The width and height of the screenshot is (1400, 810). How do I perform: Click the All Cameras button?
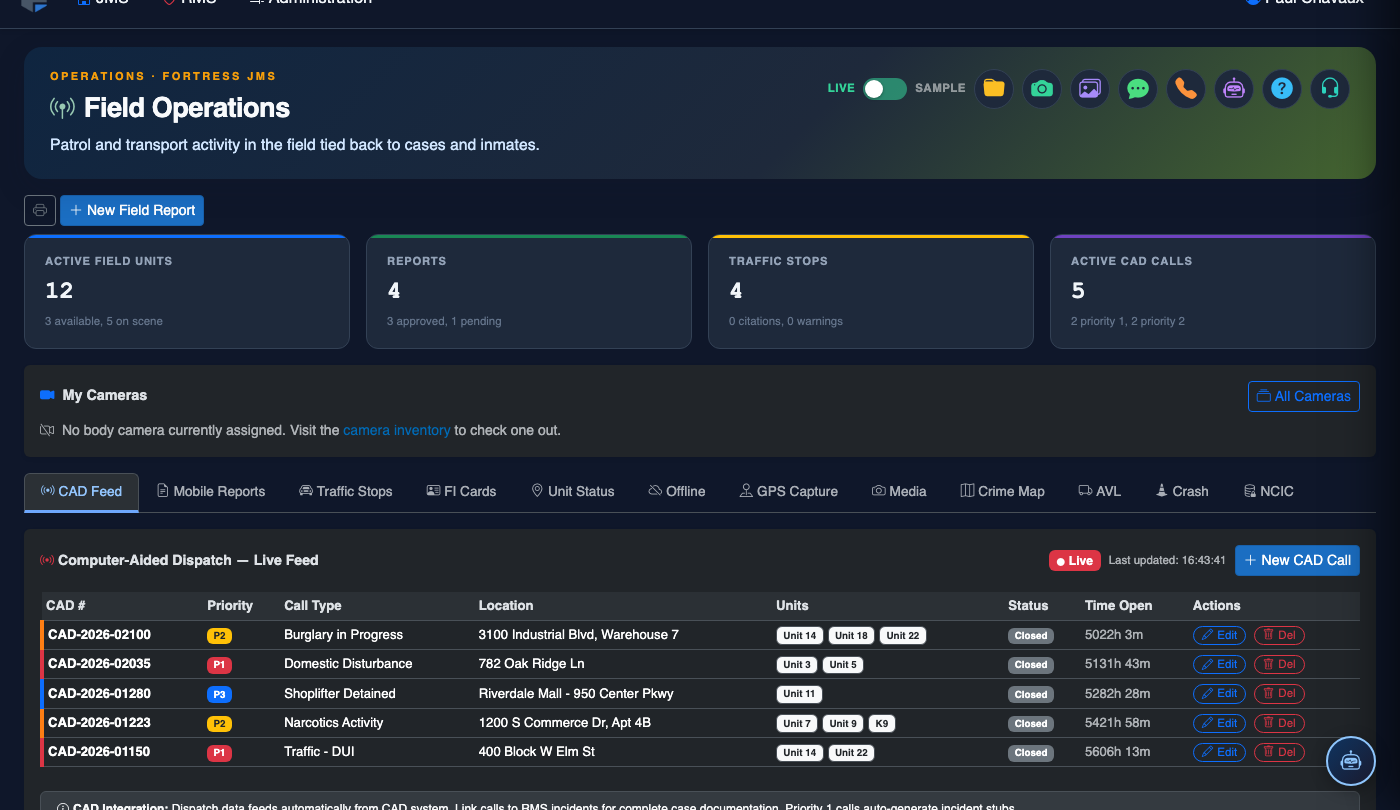coord(1304,396)
